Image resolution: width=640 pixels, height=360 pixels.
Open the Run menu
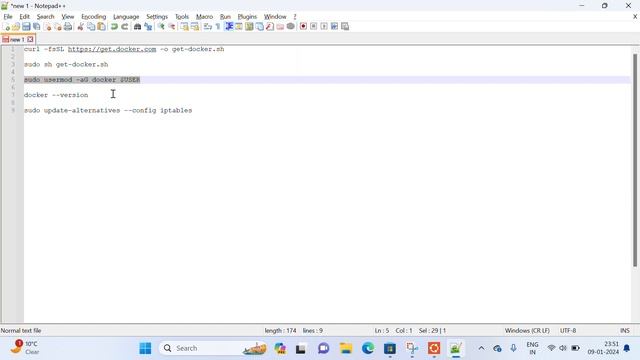pyautogui.click(x=225, y=17)
